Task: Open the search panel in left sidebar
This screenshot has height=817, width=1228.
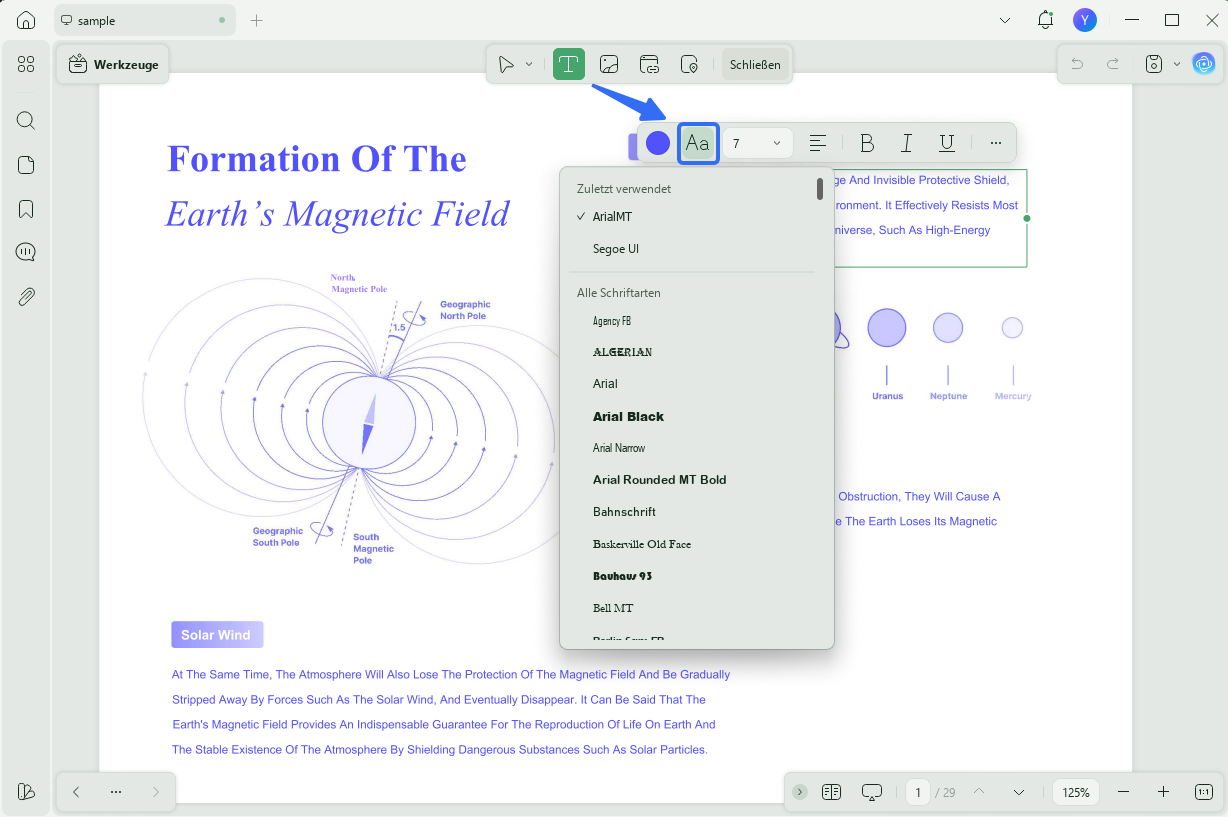Action: pyautogui.click(x=26, y=121)
